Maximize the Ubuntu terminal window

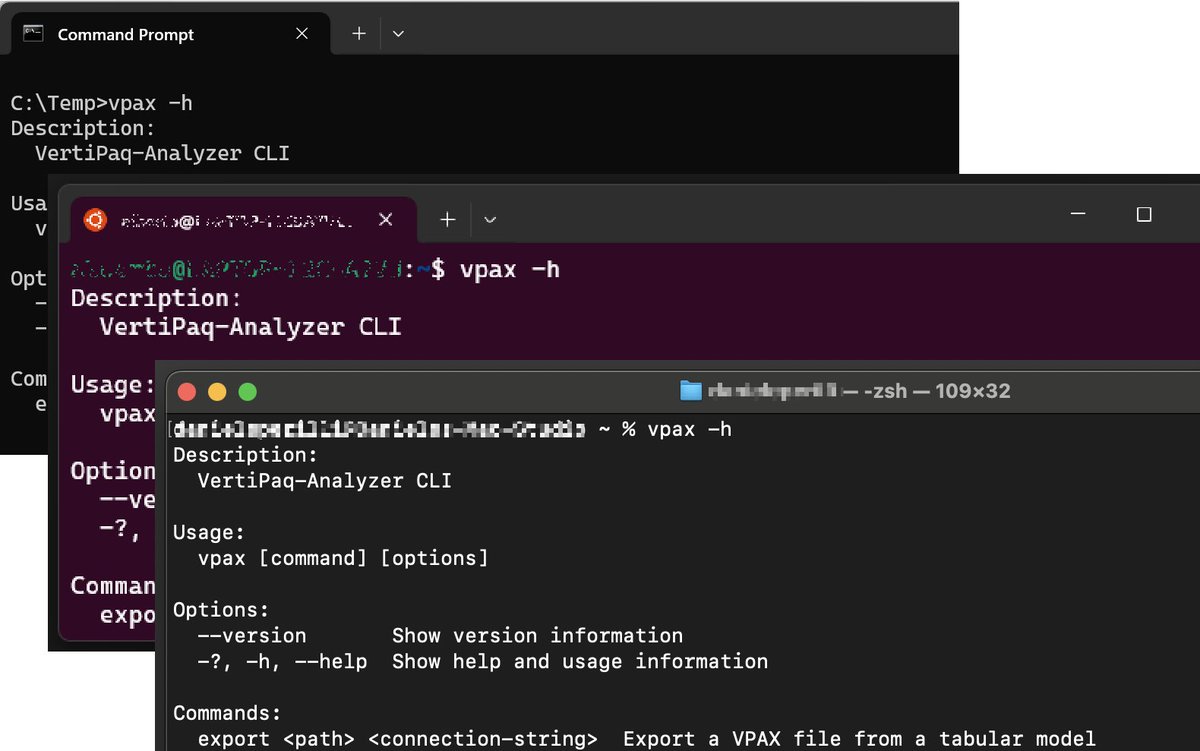pyautogui.click(x=1144, y=214)
